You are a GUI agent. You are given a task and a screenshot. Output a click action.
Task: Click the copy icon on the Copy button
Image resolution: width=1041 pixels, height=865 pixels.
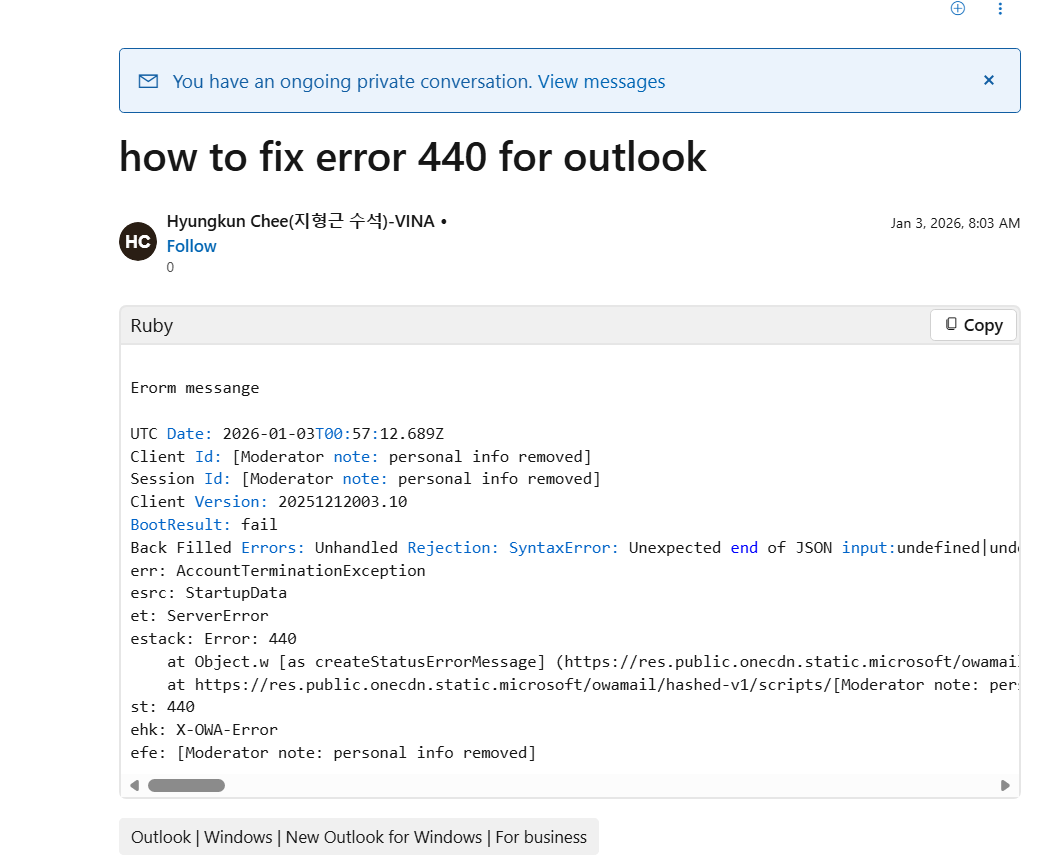pos(952,325)
